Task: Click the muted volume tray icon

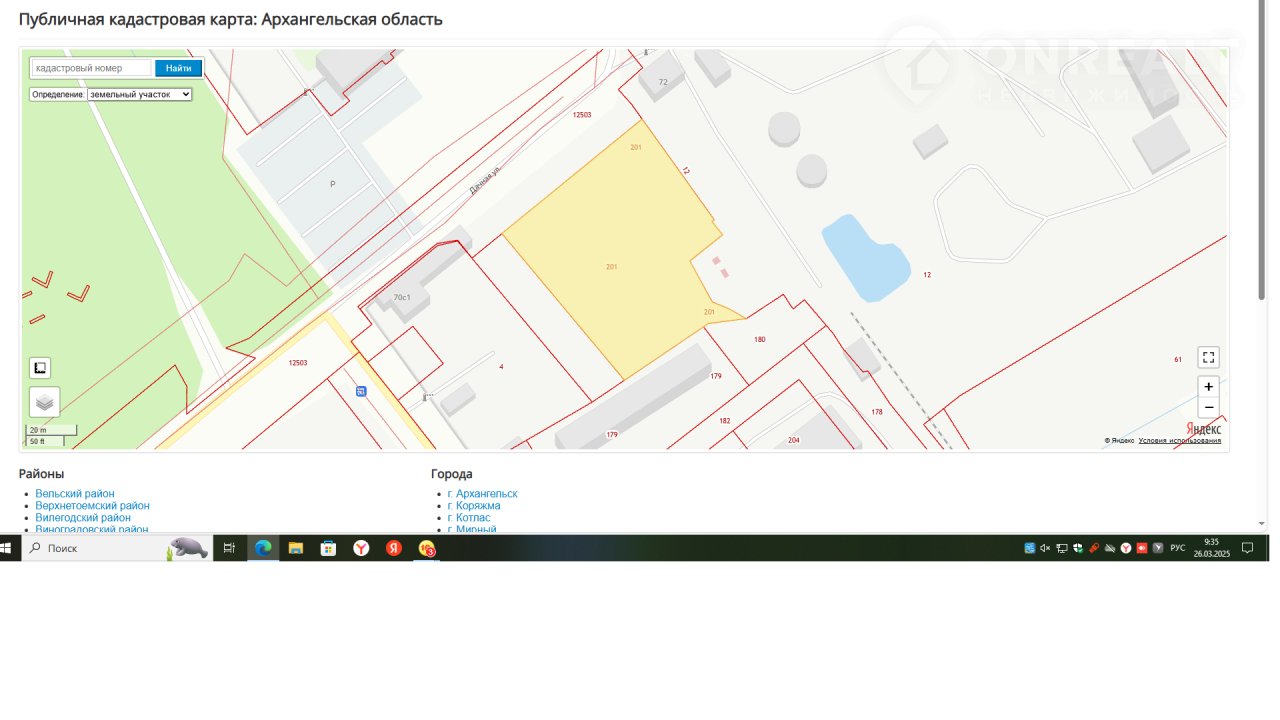Action: pos(1045,548)
